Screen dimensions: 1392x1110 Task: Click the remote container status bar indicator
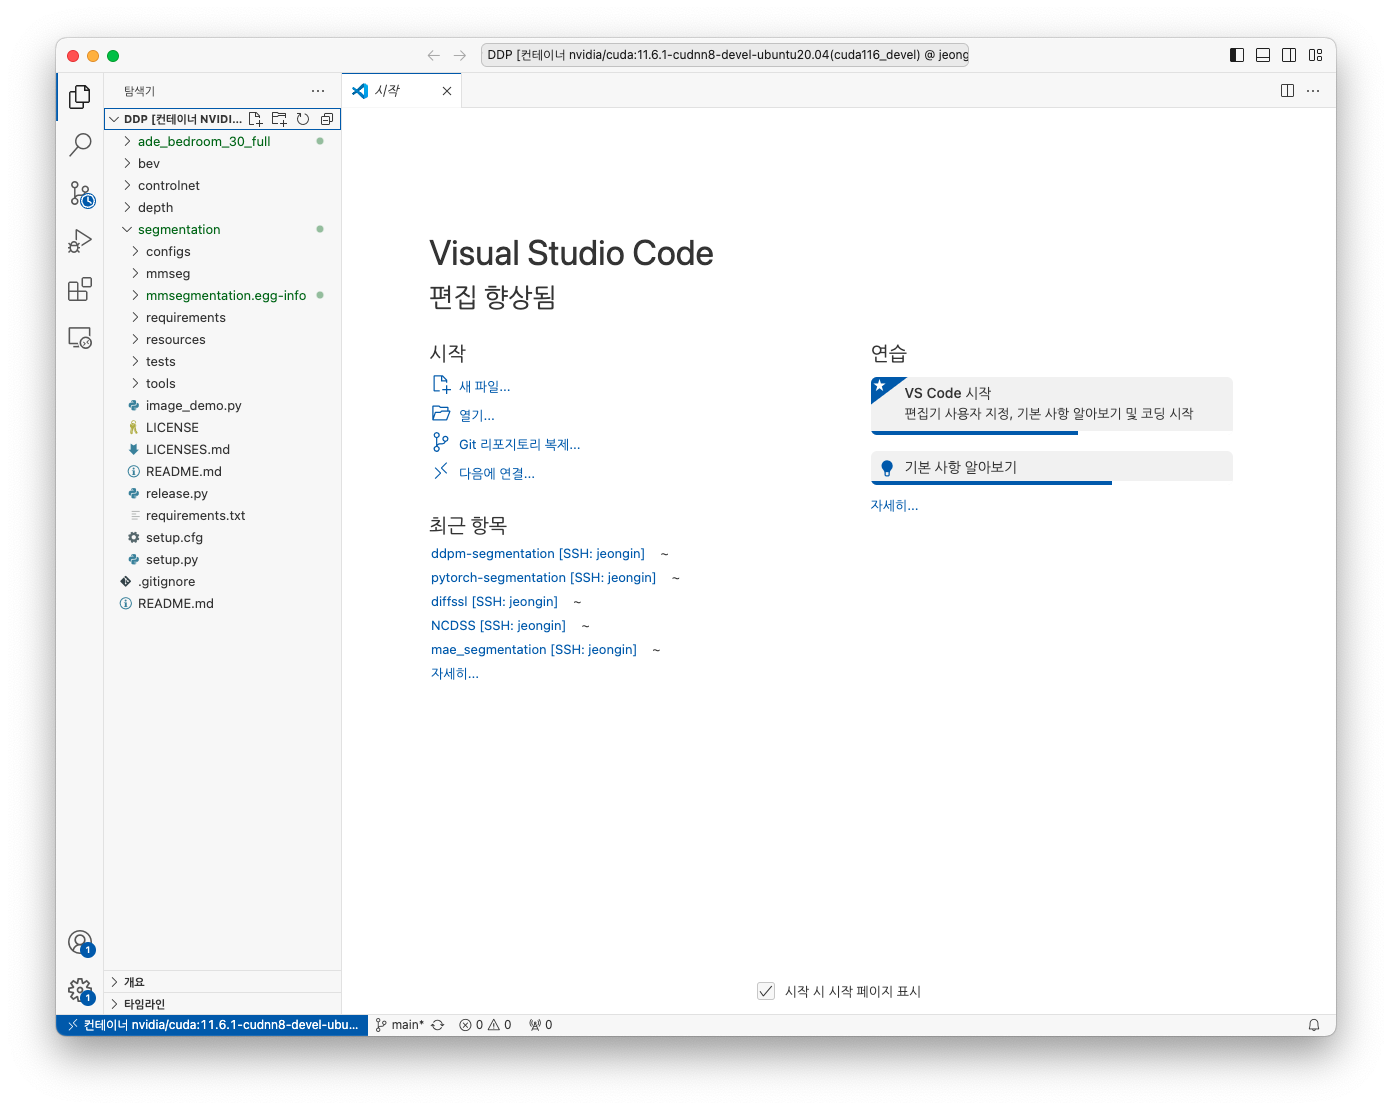pyautogui.click(x=212, y=1025)
